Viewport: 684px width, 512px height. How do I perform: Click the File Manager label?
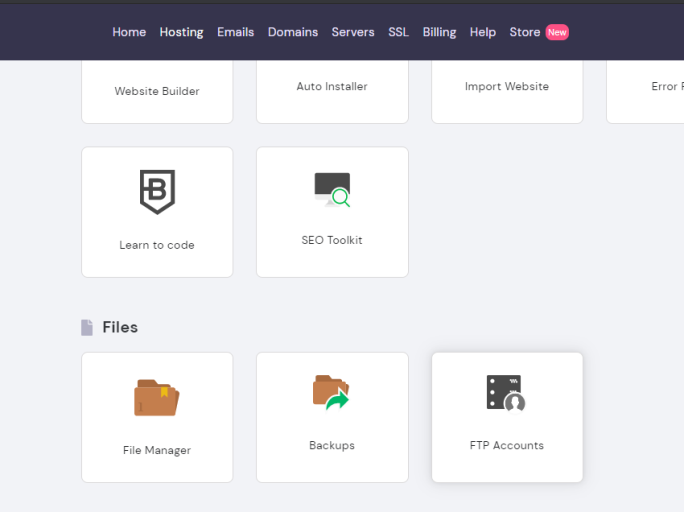(157, 451)
